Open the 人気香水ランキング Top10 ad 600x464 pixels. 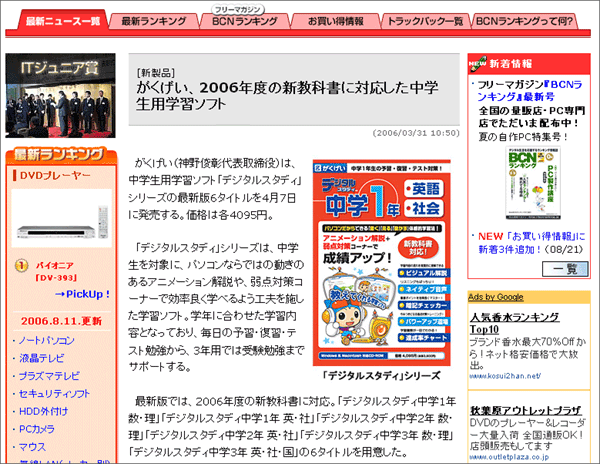(515, 323)
